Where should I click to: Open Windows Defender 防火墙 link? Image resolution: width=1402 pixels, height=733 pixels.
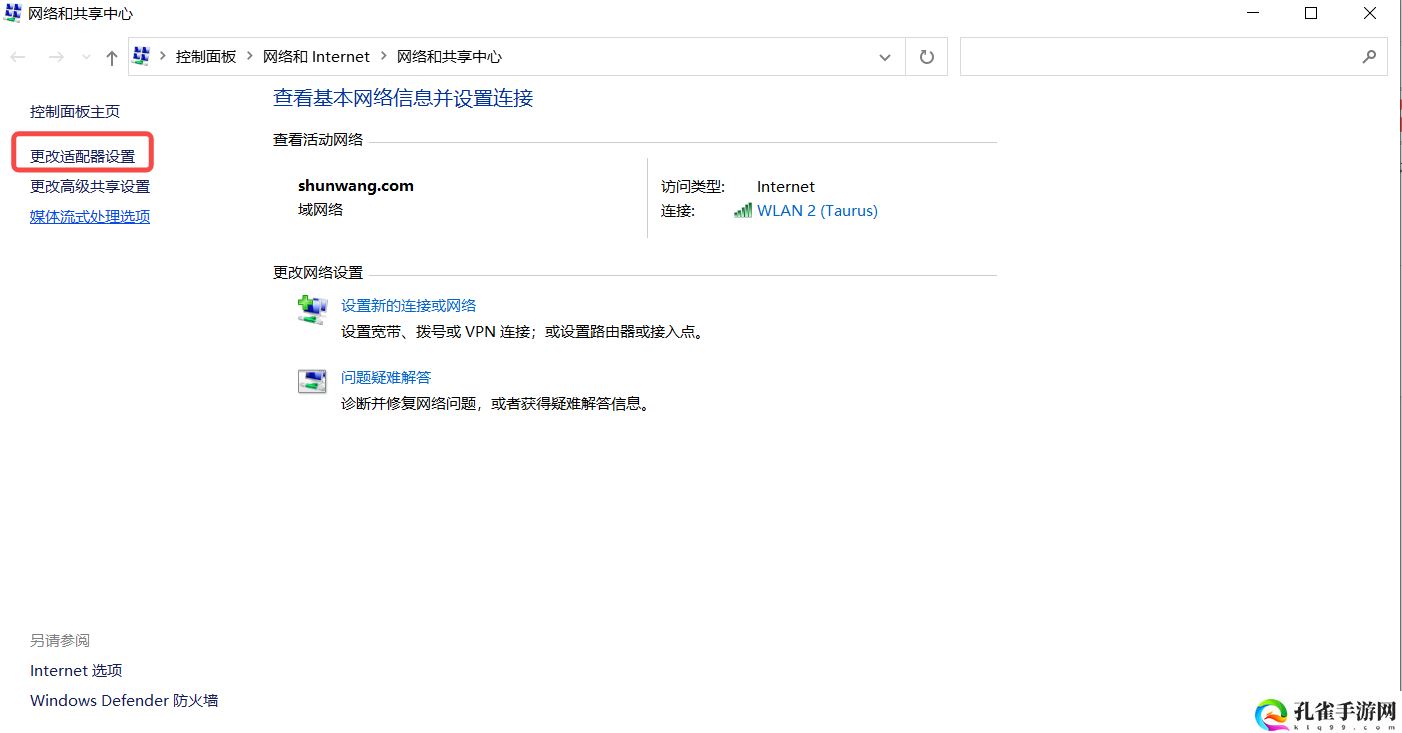click(x=124, y=701)
